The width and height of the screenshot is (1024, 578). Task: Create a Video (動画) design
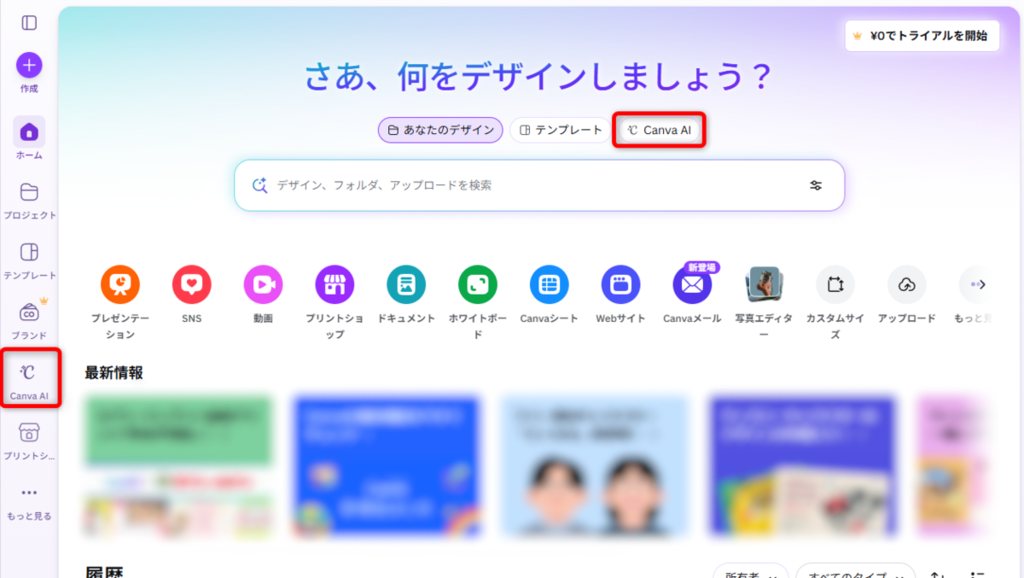[x=263, y=285]
